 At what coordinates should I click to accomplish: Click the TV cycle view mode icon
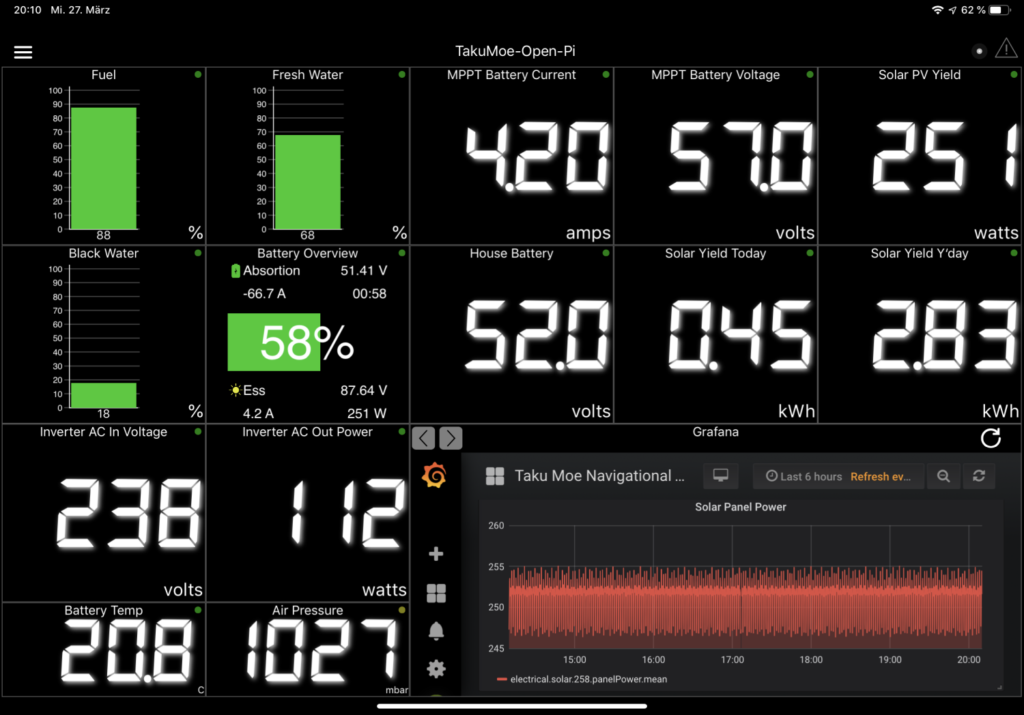tap(720, 476)
